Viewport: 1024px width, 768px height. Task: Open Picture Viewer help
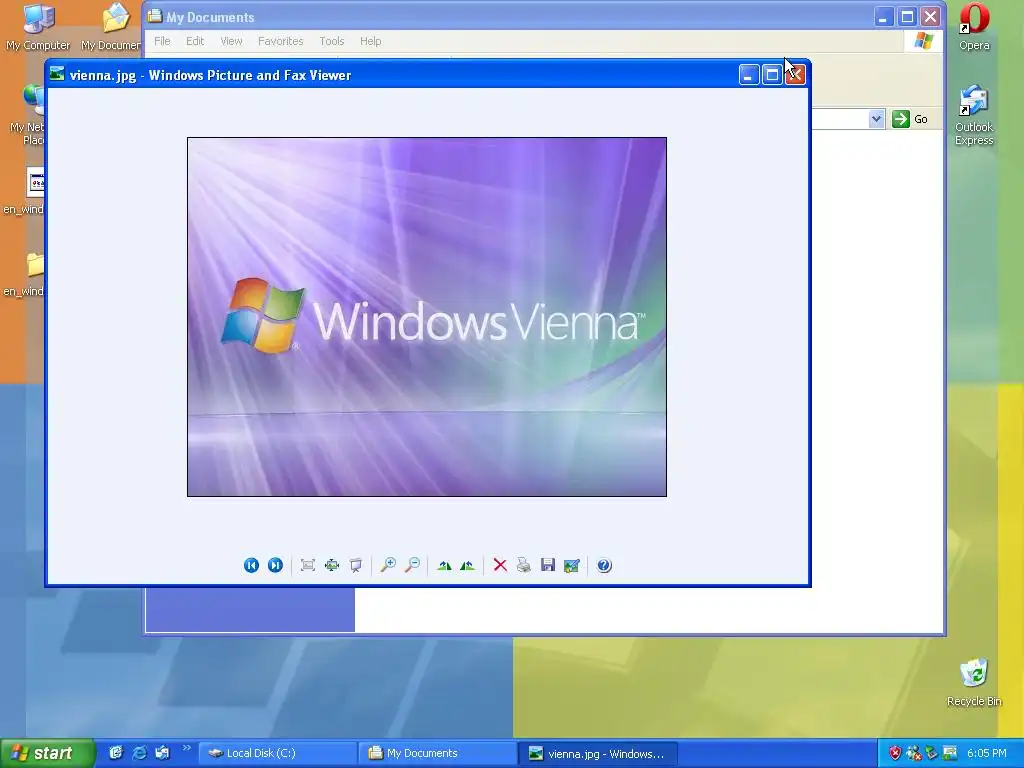pos(604,566)
